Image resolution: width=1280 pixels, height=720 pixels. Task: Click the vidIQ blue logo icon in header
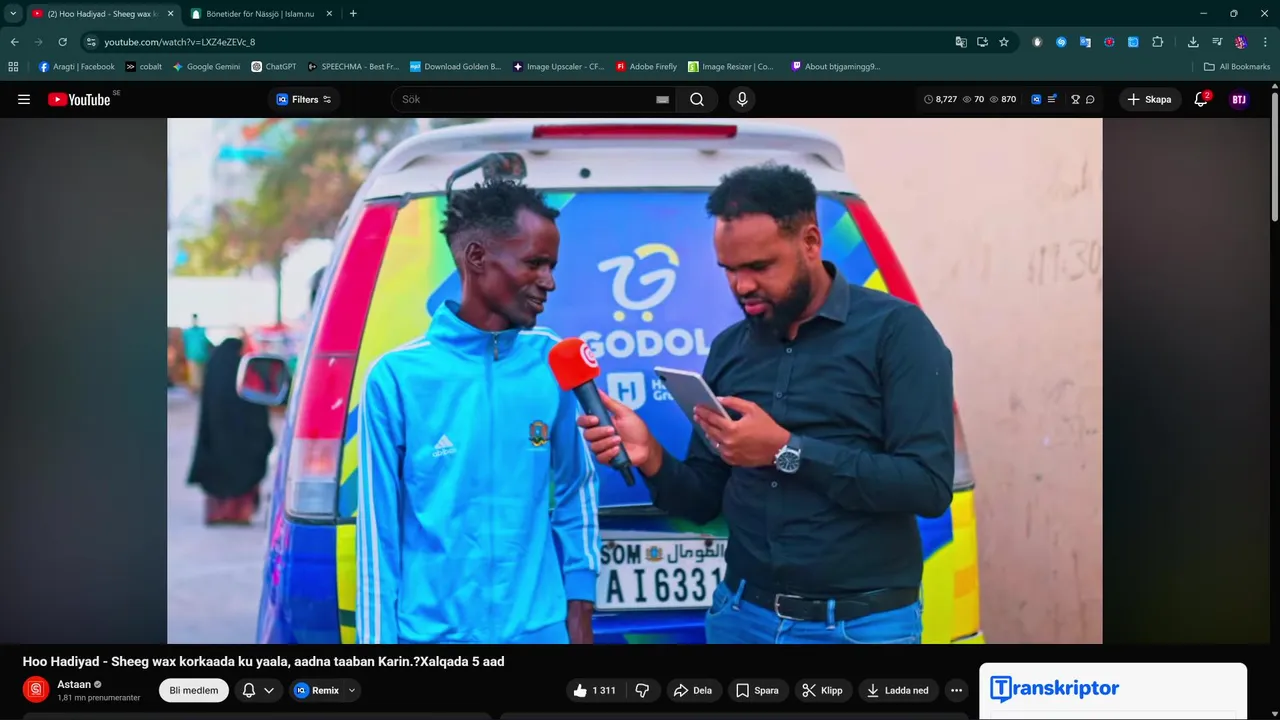[1036, 99]
